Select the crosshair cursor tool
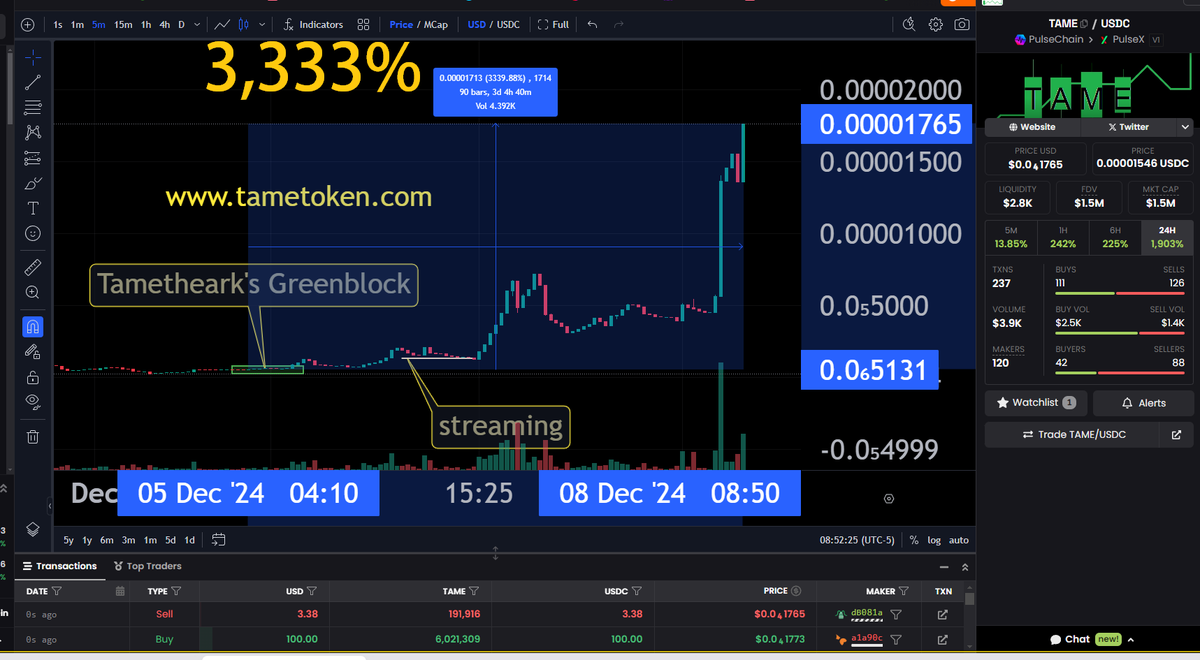 [x=33, y=56]
